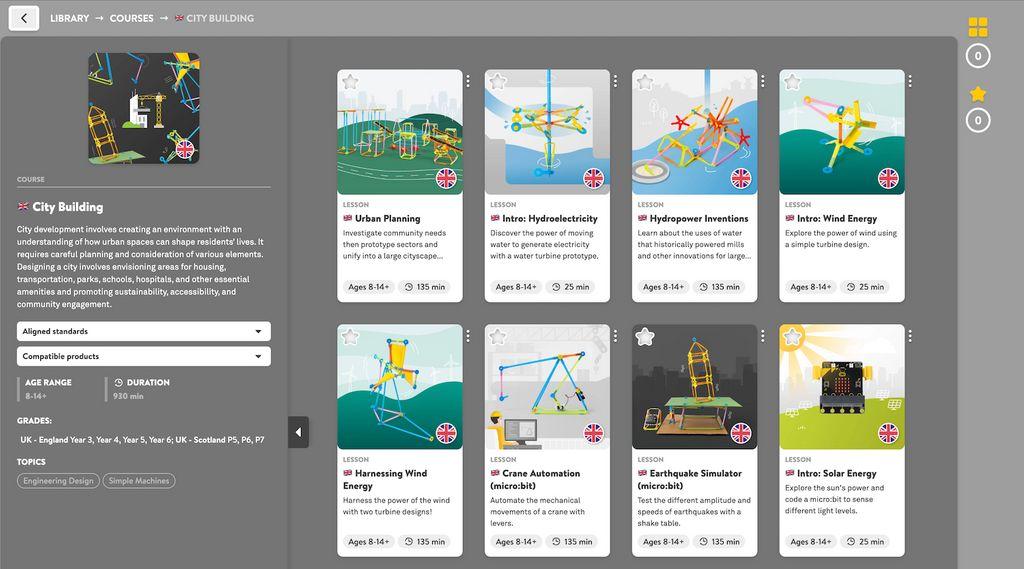Image resolution: width=1024 pixels, height=569 pixels.
Task: Click the UK flag on Intro: Wind Energy thumbnail
Action: pos(888,178)
